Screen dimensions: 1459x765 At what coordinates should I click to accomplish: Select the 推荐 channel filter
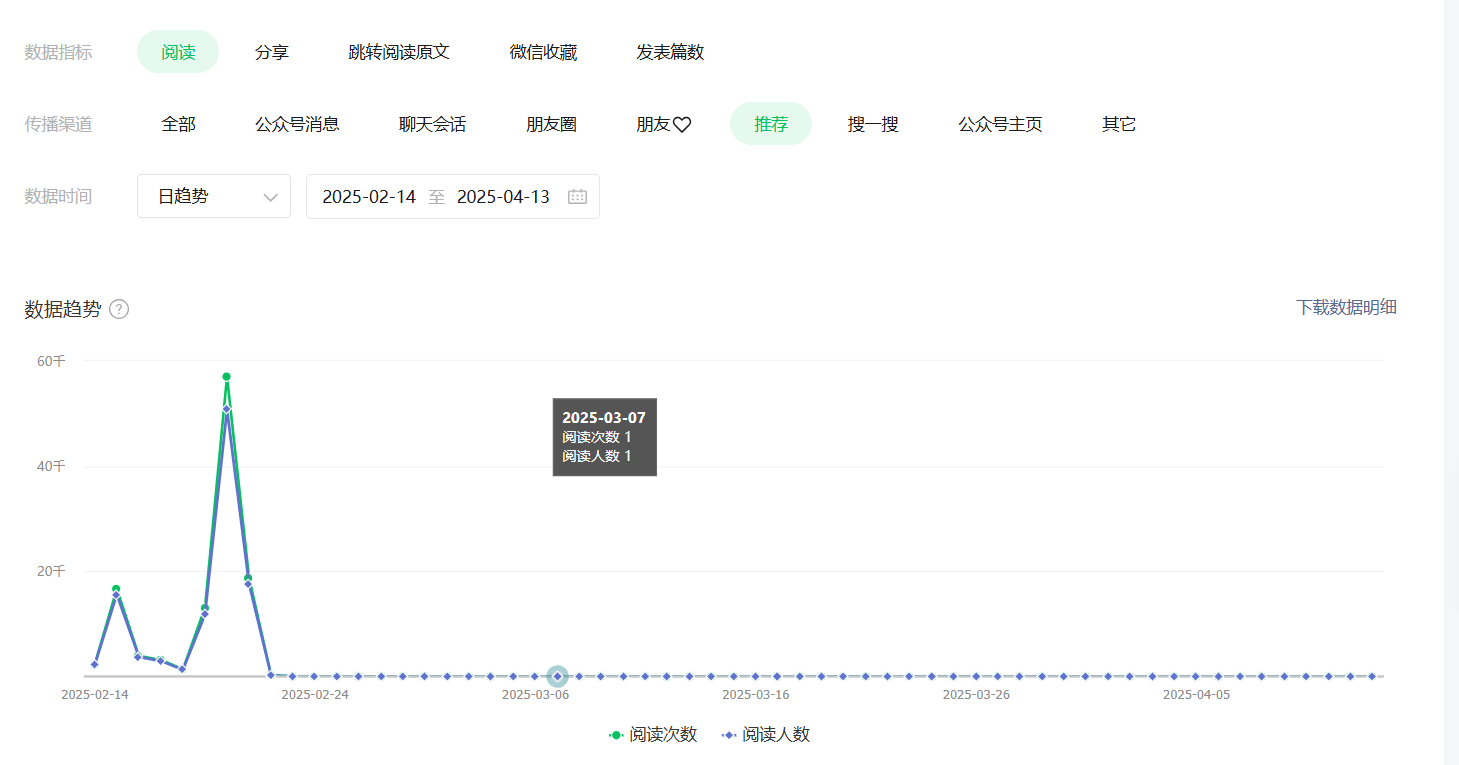[x=771, y=124]
